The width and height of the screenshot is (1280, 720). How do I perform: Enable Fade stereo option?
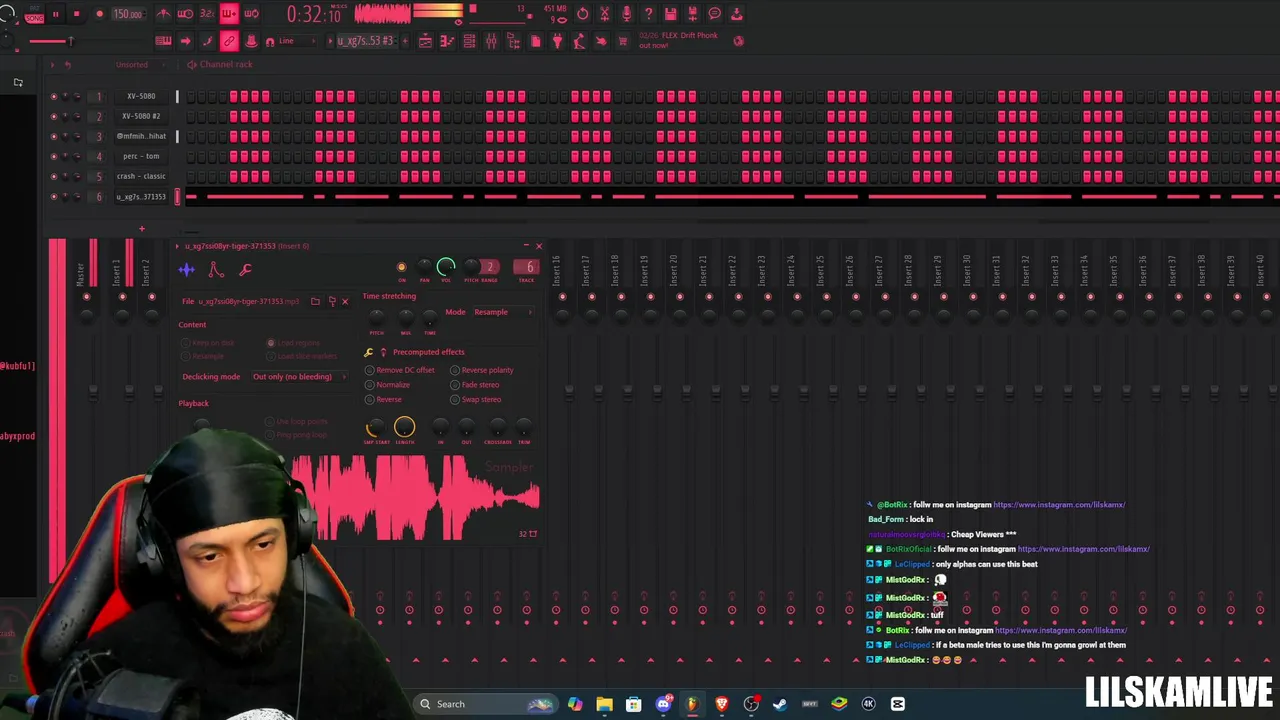click(x=475, y=385)
